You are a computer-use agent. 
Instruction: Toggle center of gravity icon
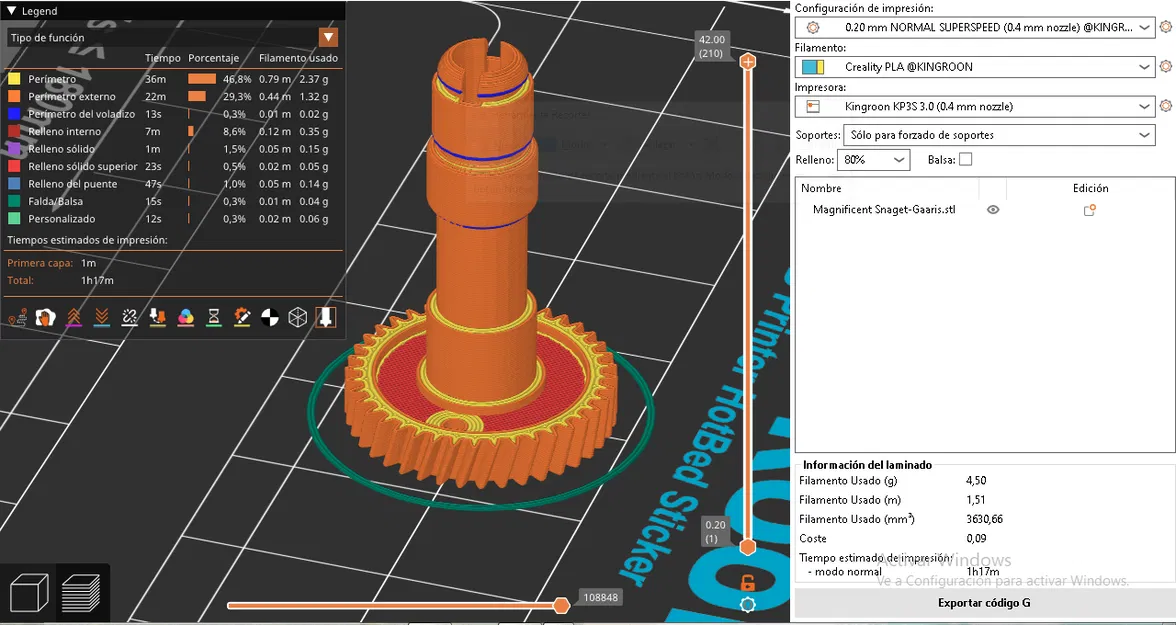270,318
